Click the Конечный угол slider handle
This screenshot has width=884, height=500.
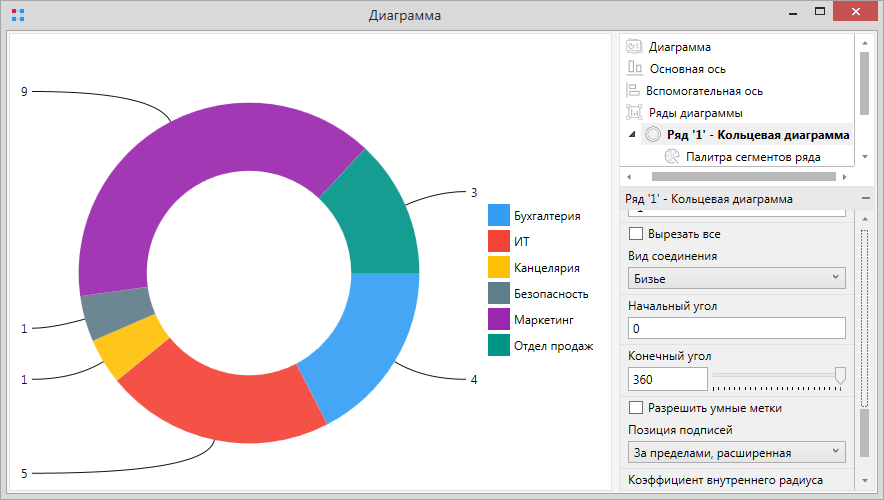click(x=840, y=376)
